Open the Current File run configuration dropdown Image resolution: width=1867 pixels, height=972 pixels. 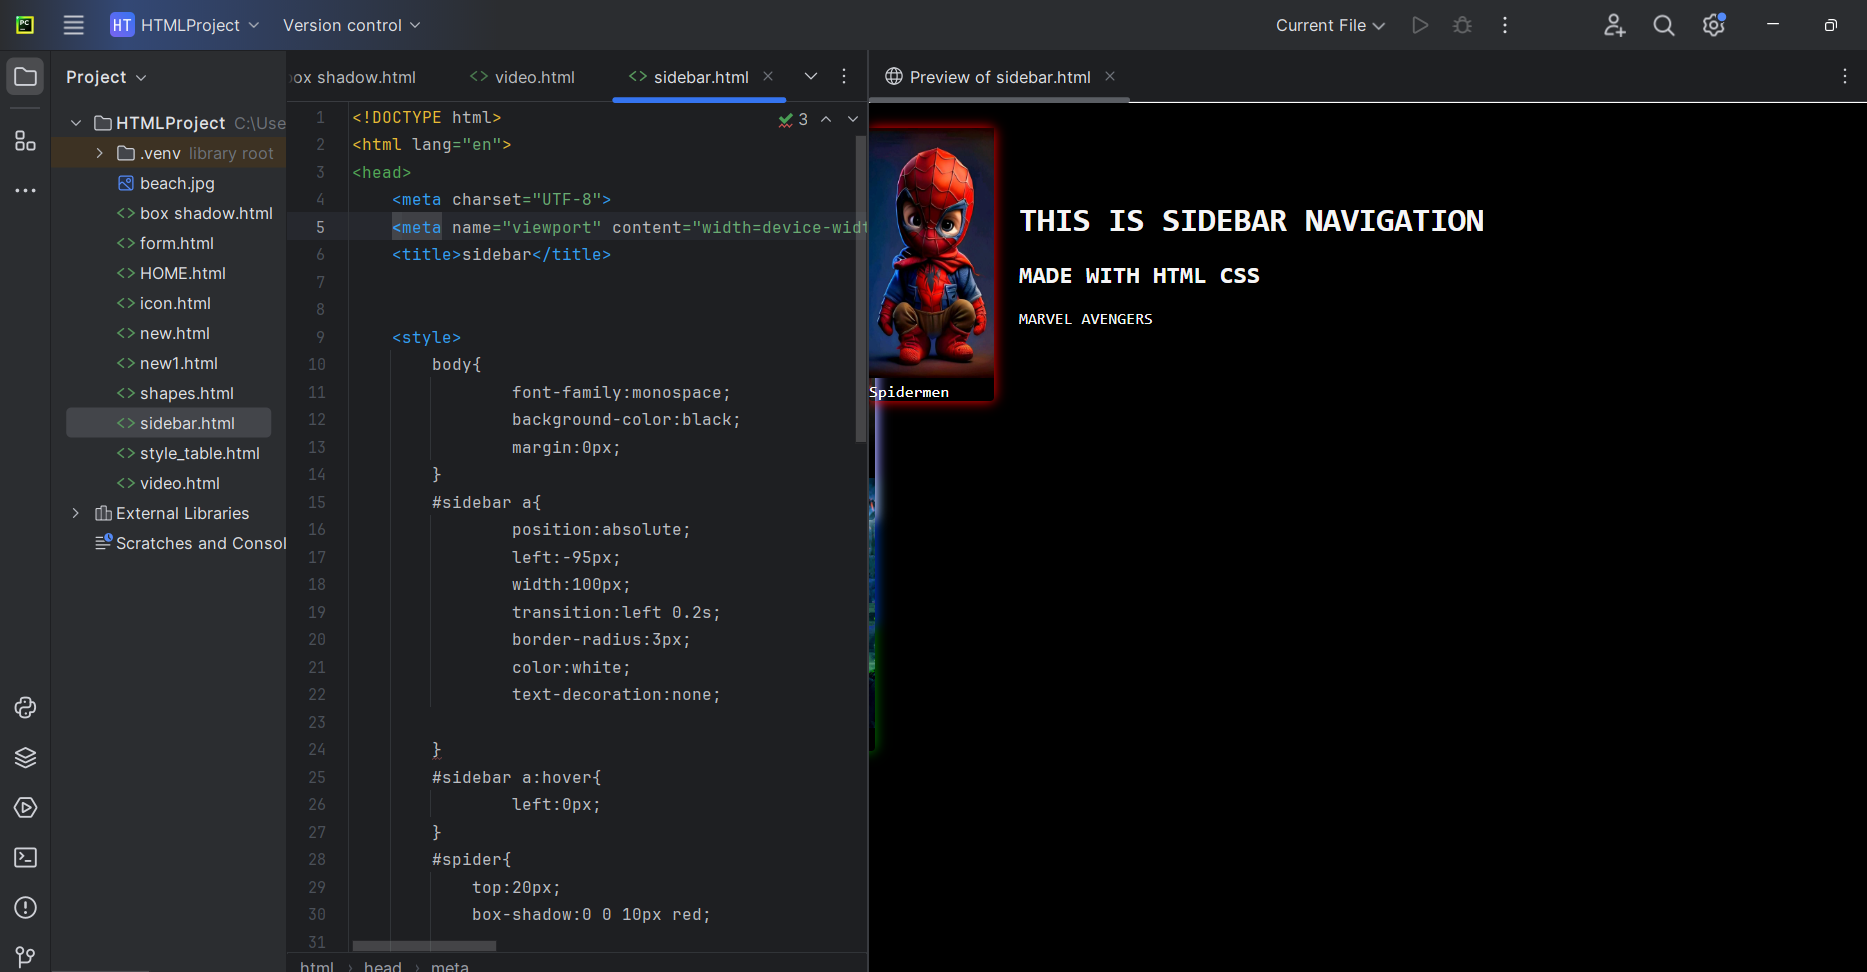click(x=1330, y=25)
